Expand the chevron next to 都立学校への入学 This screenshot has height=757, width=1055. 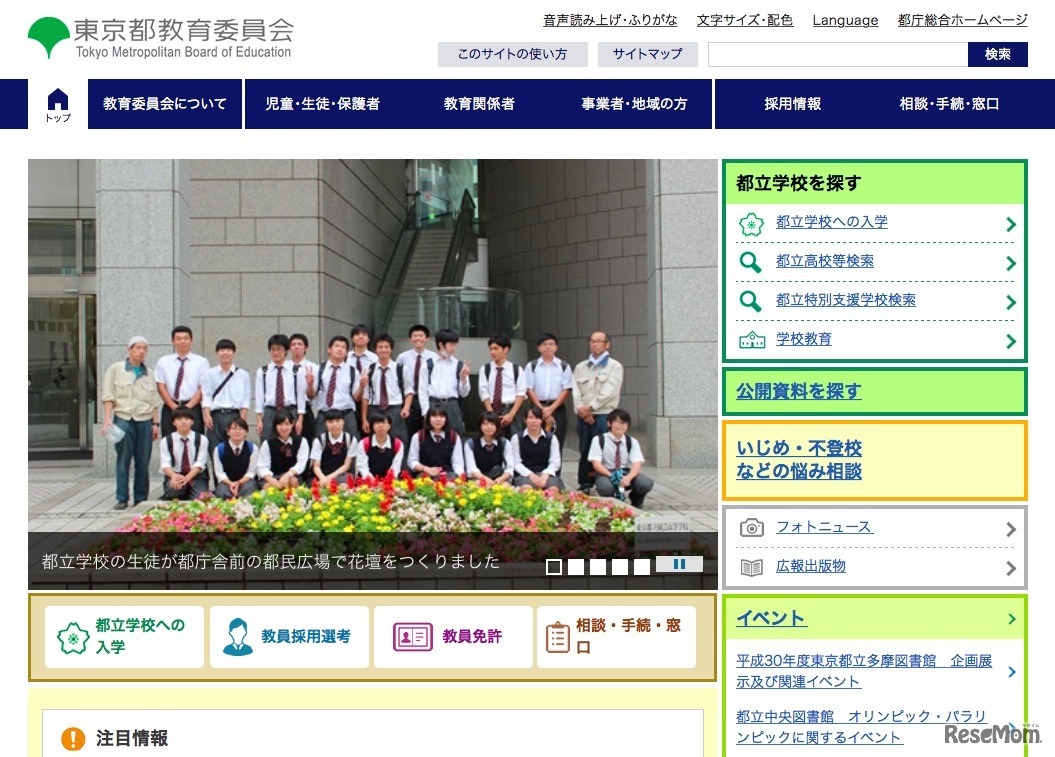[1011, 223]
